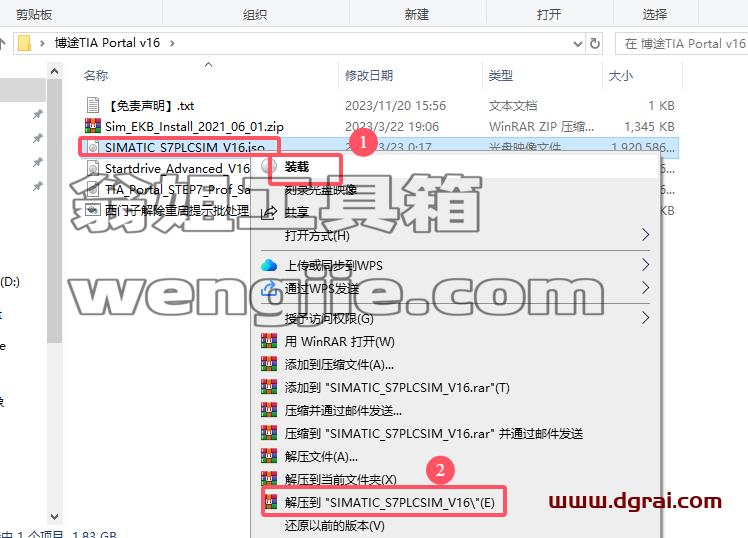Click the share icon beside 通过WPS发送
The image size is (748, 538).
pos(270,288)
